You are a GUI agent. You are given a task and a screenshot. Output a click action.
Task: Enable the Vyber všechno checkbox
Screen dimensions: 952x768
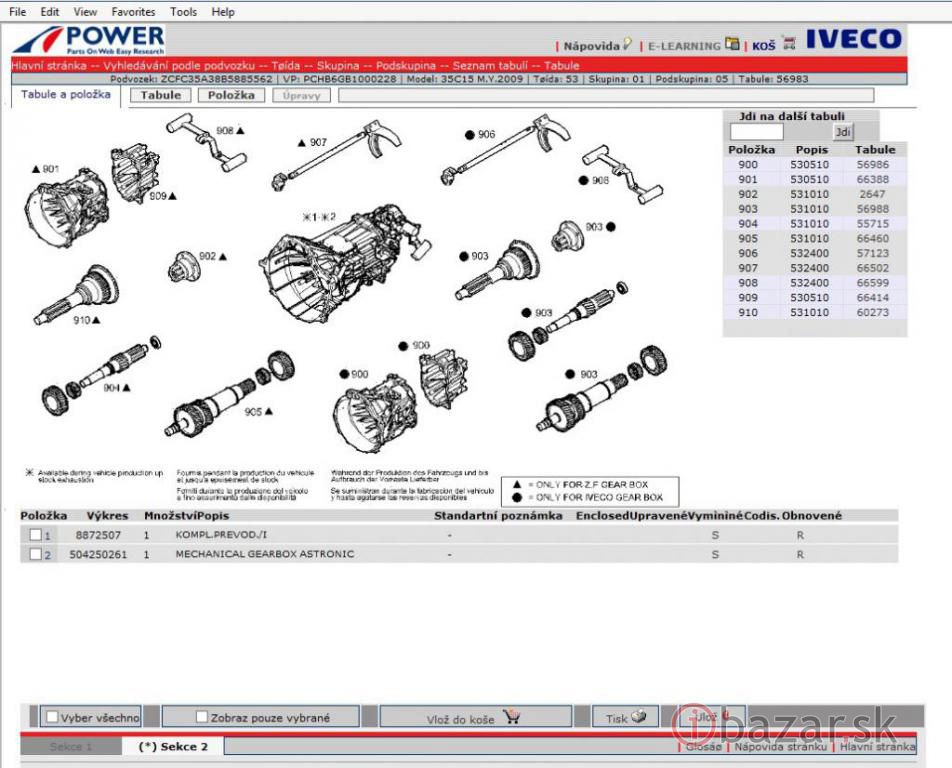[x=52, y=717]
